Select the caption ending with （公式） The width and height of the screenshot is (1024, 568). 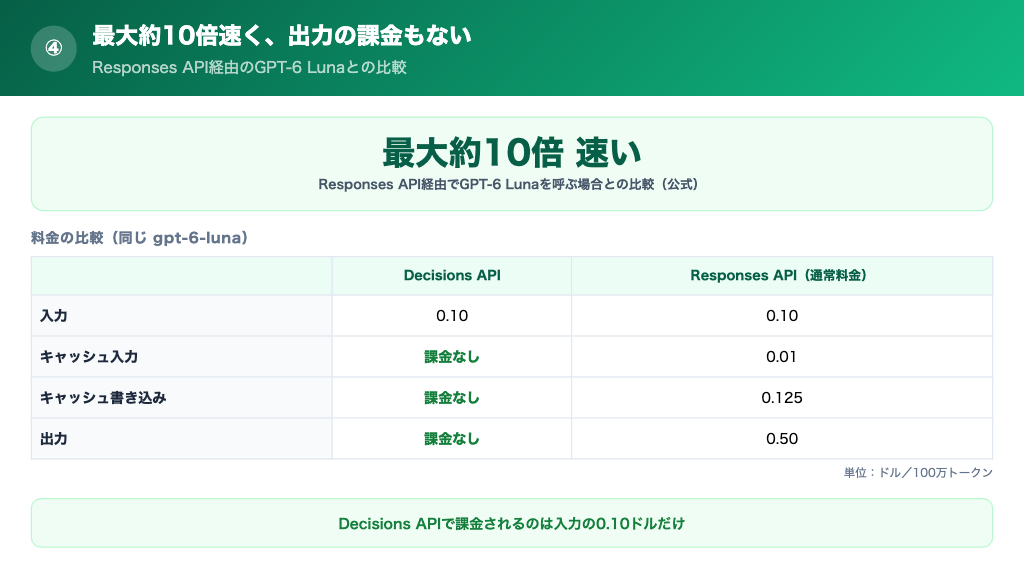508,184
